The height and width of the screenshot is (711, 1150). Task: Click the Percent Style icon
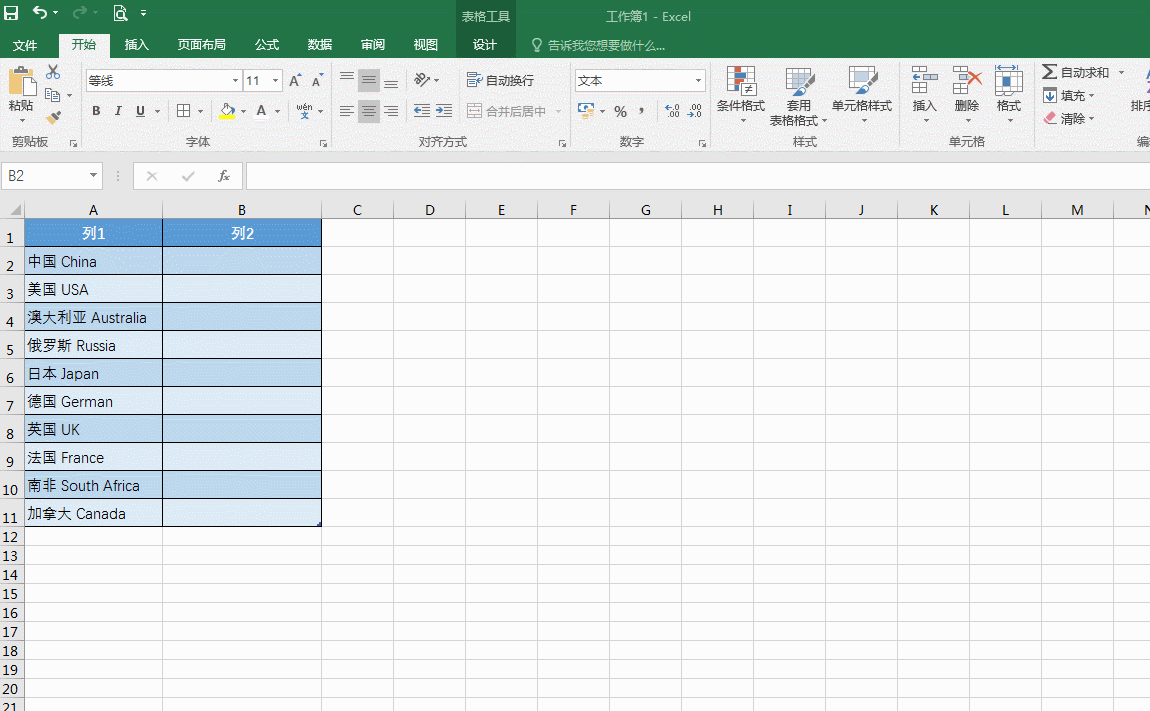click(620, 112)
